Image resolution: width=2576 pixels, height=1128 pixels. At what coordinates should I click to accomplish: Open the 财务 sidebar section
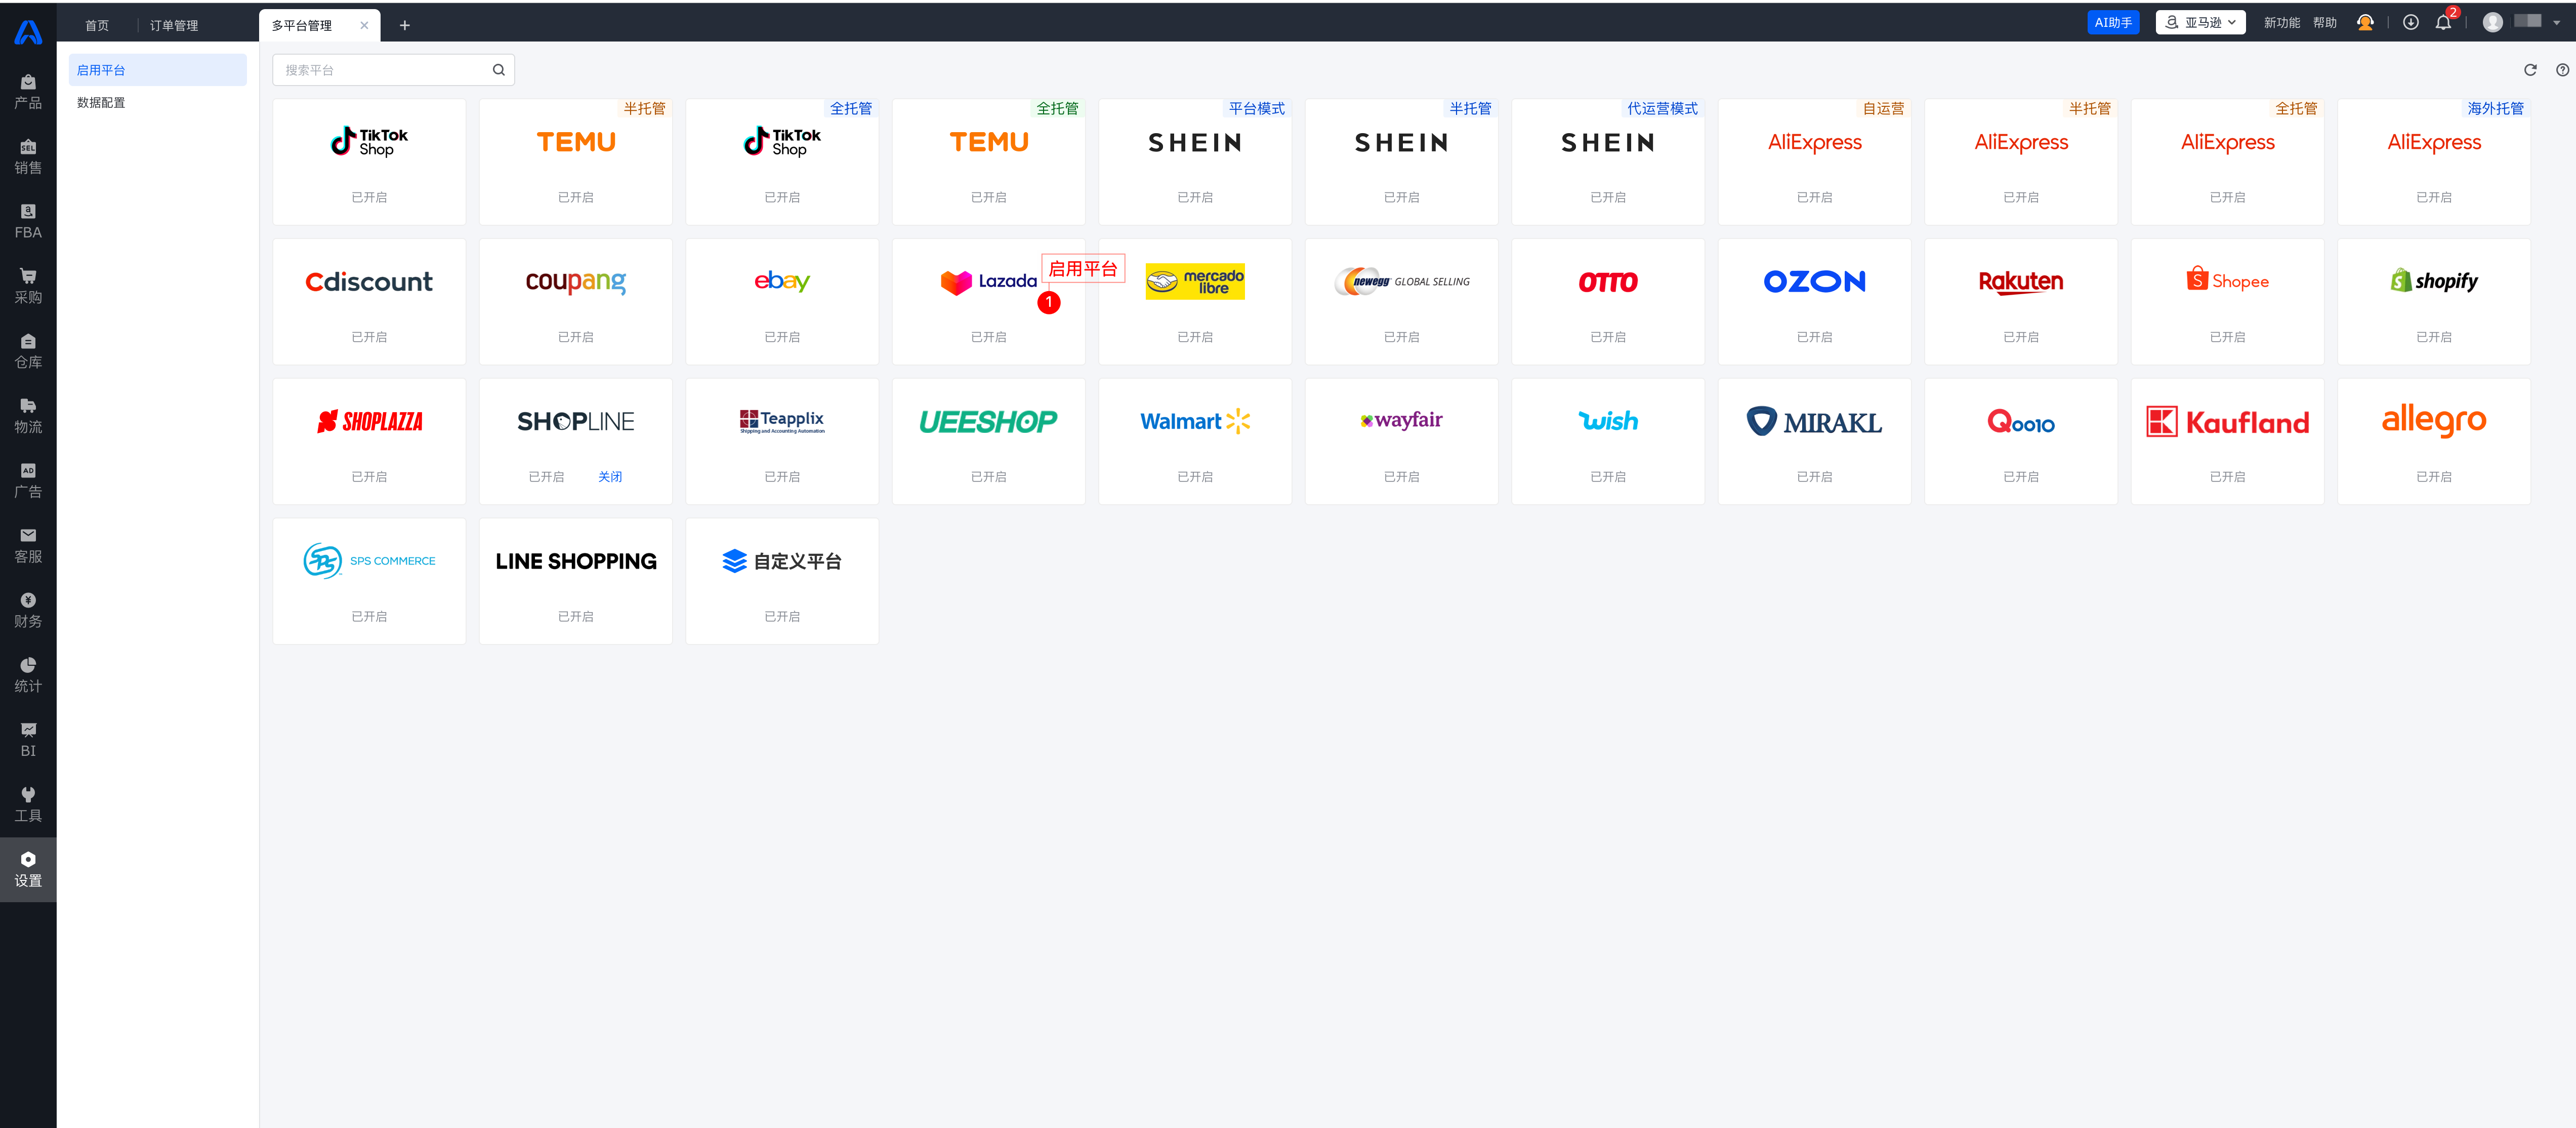tap(28, 611)
